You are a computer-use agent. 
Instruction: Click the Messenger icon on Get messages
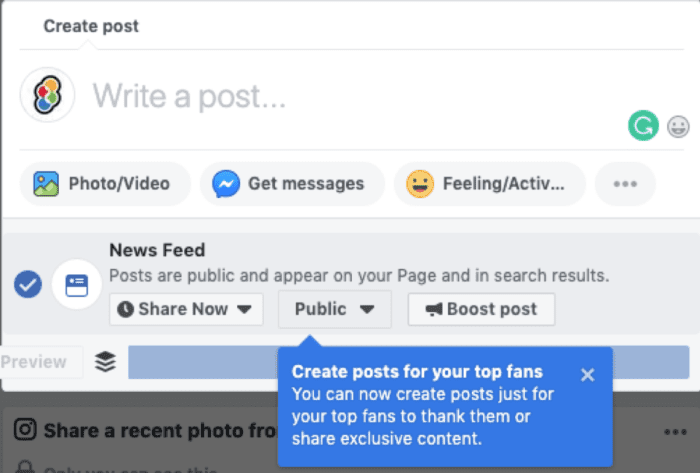click(226, 184)
